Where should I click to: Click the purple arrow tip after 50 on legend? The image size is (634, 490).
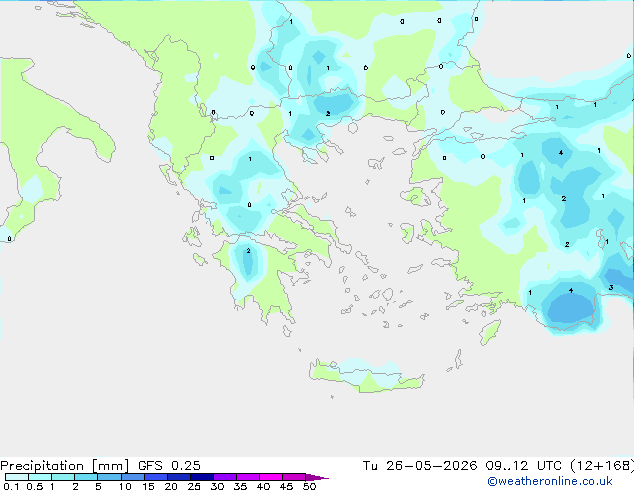pyautogui.click(x=317, y=477)
